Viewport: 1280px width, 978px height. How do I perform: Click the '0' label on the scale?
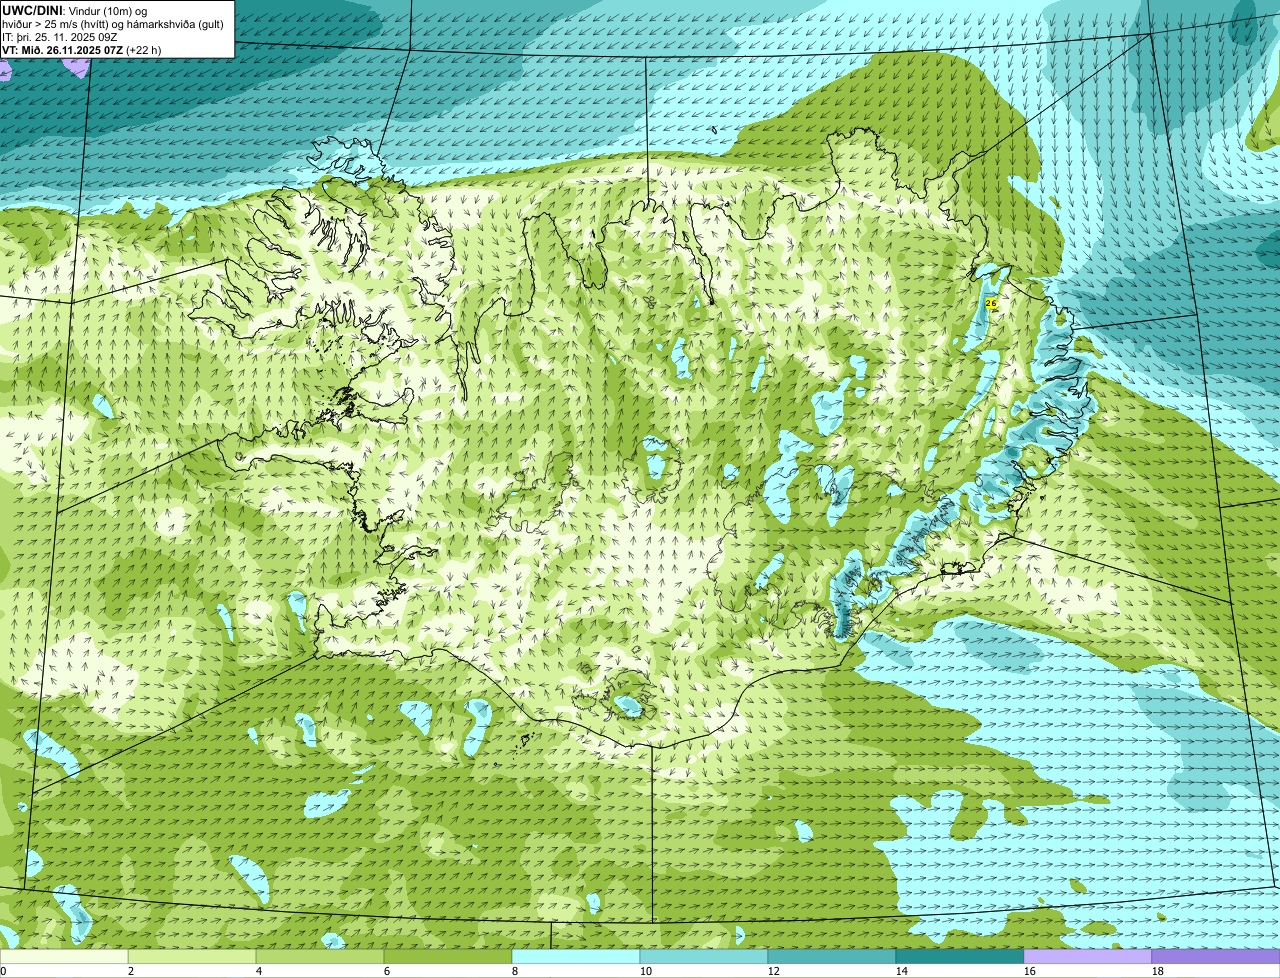tap(3, 971)
